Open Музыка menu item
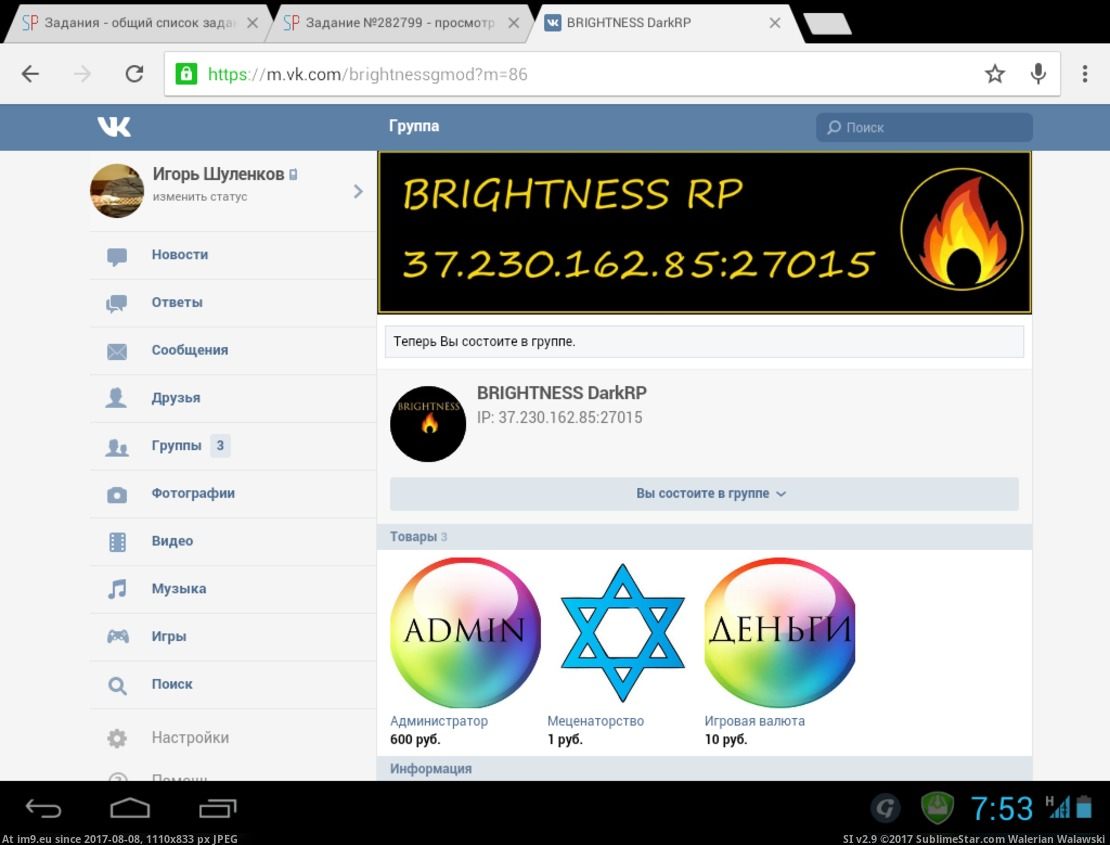Viewport: 1110px width, 845px height. pos(234,590)
